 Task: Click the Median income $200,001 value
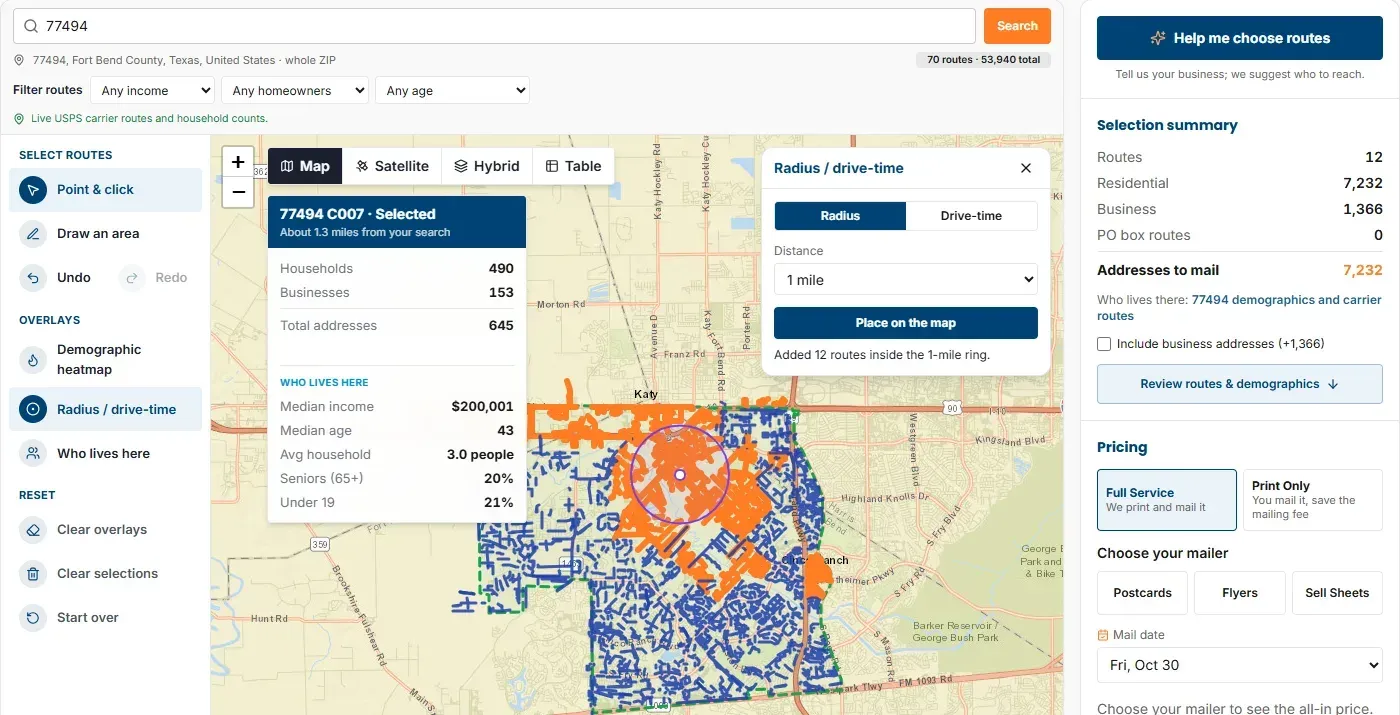(x=482, y=407)
